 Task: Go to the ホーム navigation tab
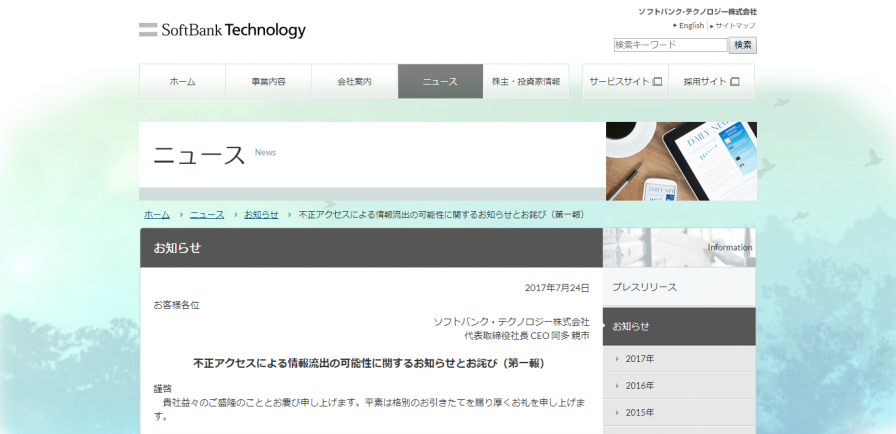tap(182, 81)
